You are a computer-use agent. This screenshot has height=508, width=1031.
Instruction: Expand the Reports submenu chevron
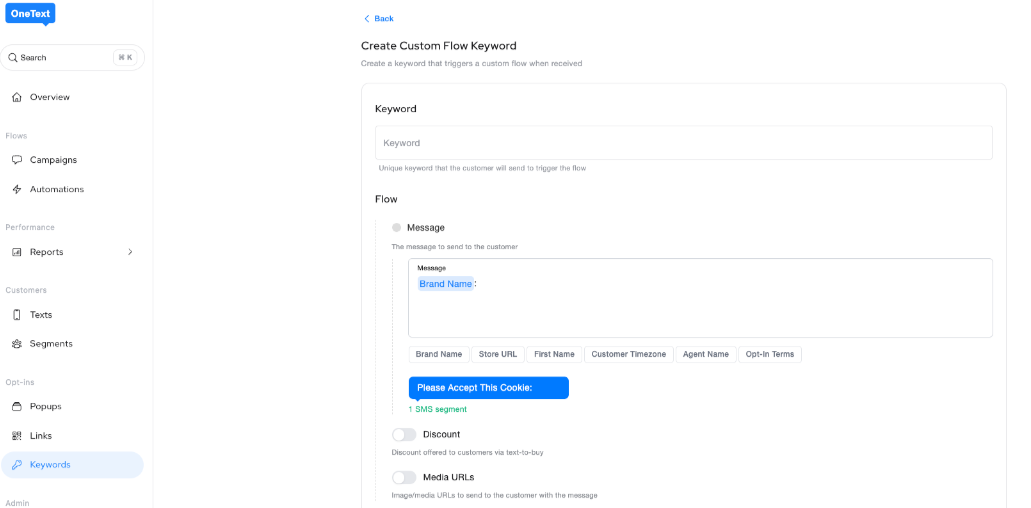[130, 252]
